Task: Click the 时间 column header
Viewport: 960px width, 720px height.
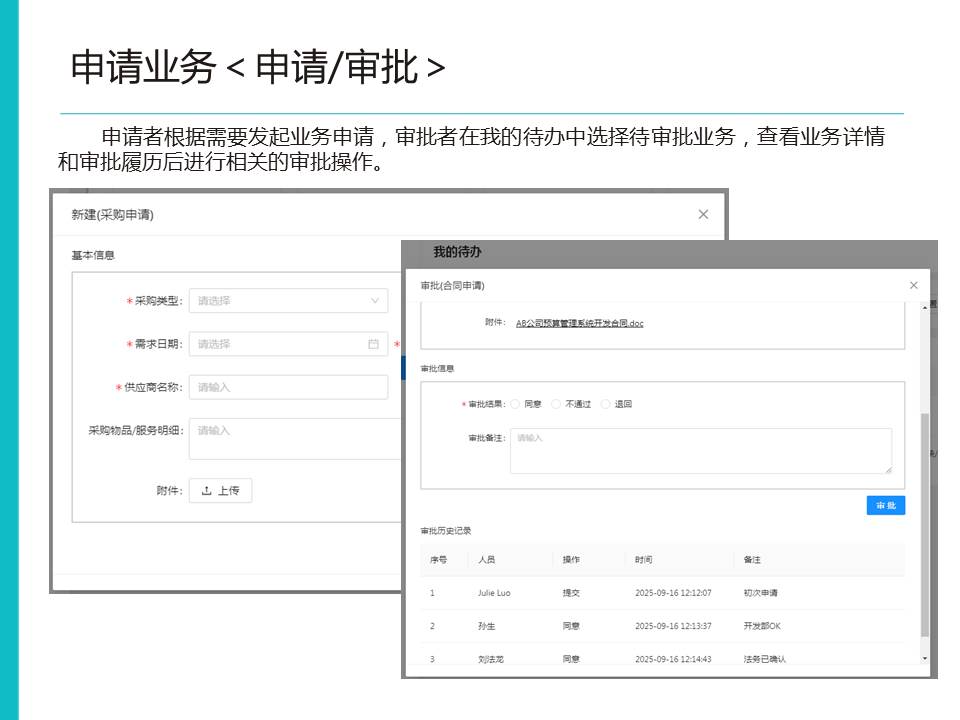Action: click(x=643, y=560)
